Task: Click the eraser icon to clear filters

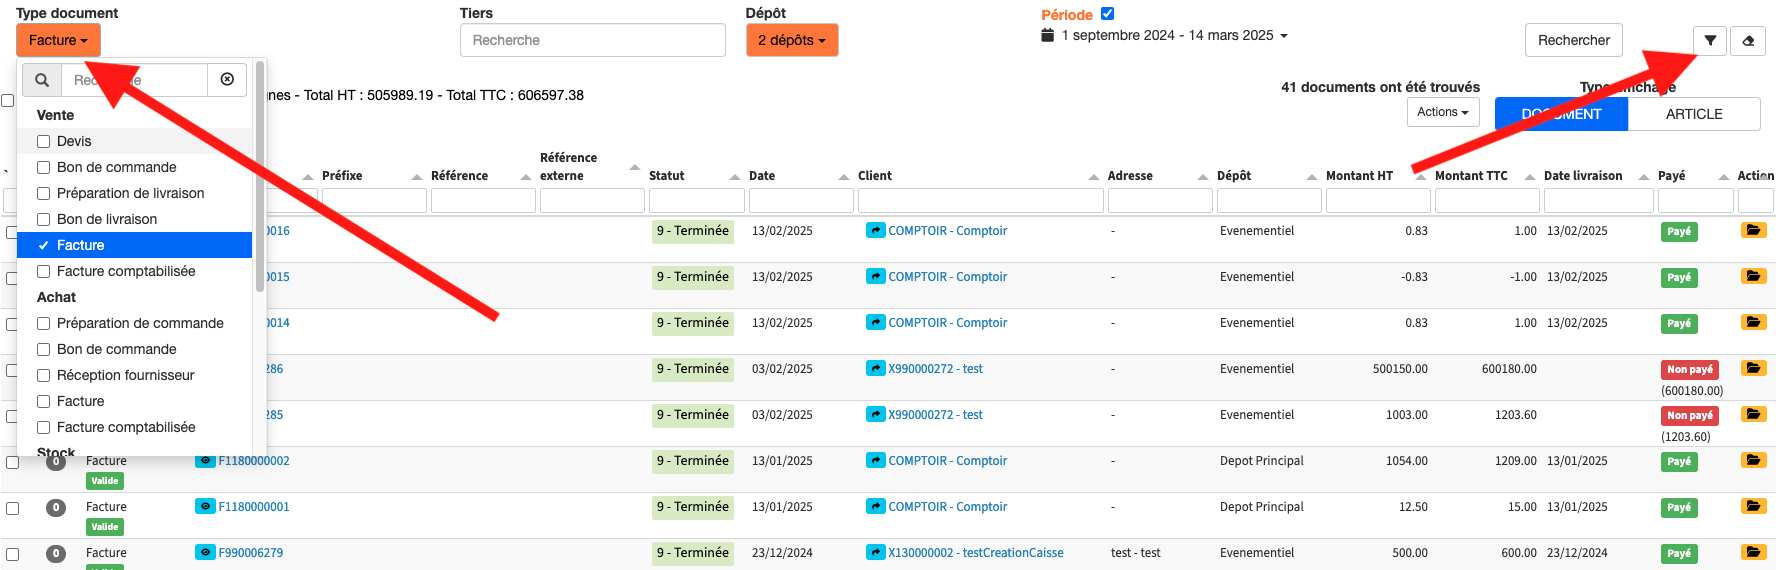Action: point(1748,41)
